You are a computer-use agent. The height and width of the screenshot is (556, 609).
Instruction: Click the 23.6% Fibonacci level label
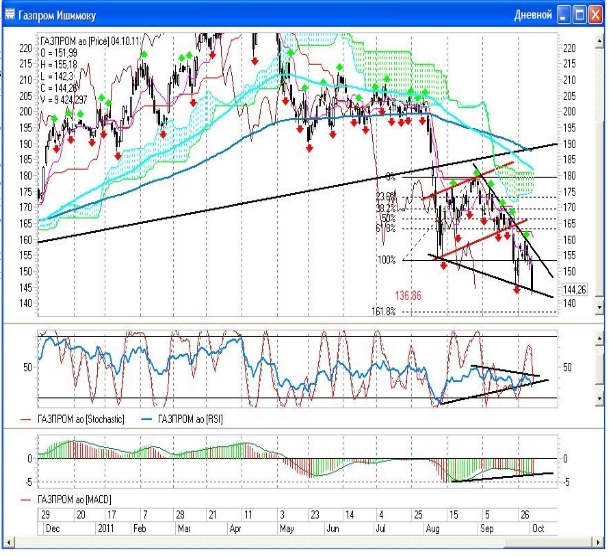pos(386,196)
